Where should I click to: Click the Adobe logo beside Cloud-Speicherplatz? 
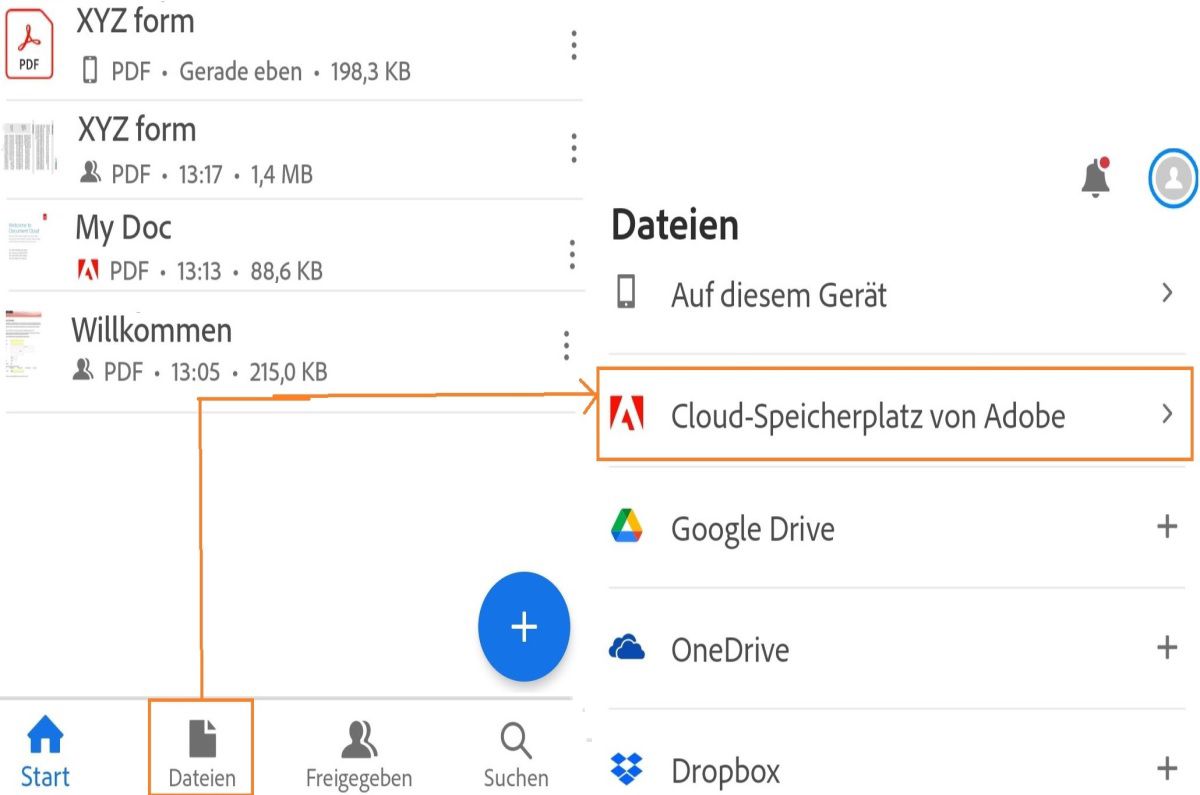tap(627, 413)
